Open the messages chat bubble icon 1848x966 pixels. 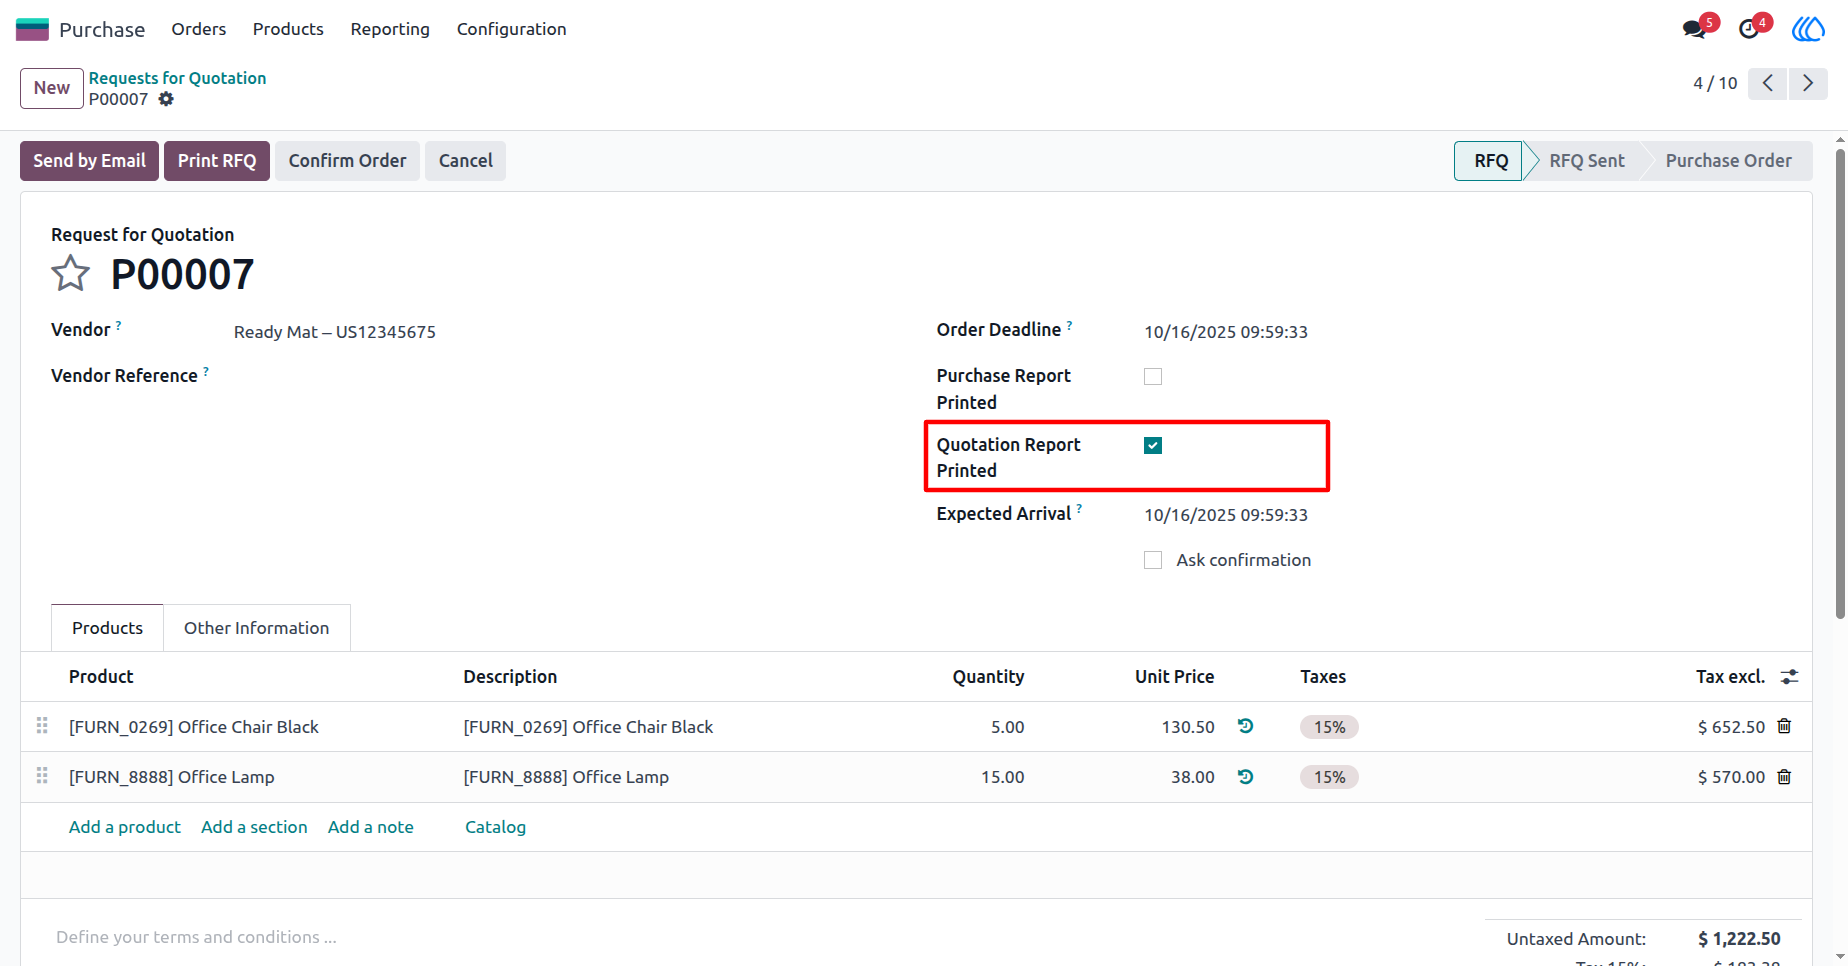click(x=1694, y=29)
